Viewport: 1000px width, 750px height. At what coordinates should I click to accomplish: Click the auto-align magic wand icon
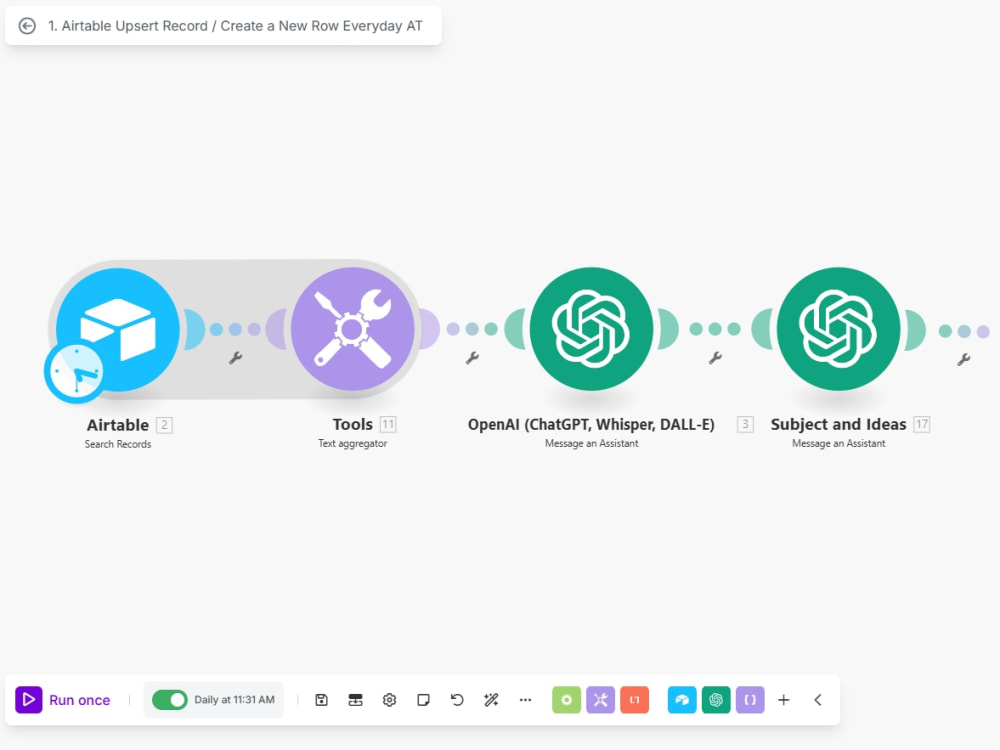pyautogui.click(x=491, y=700)
